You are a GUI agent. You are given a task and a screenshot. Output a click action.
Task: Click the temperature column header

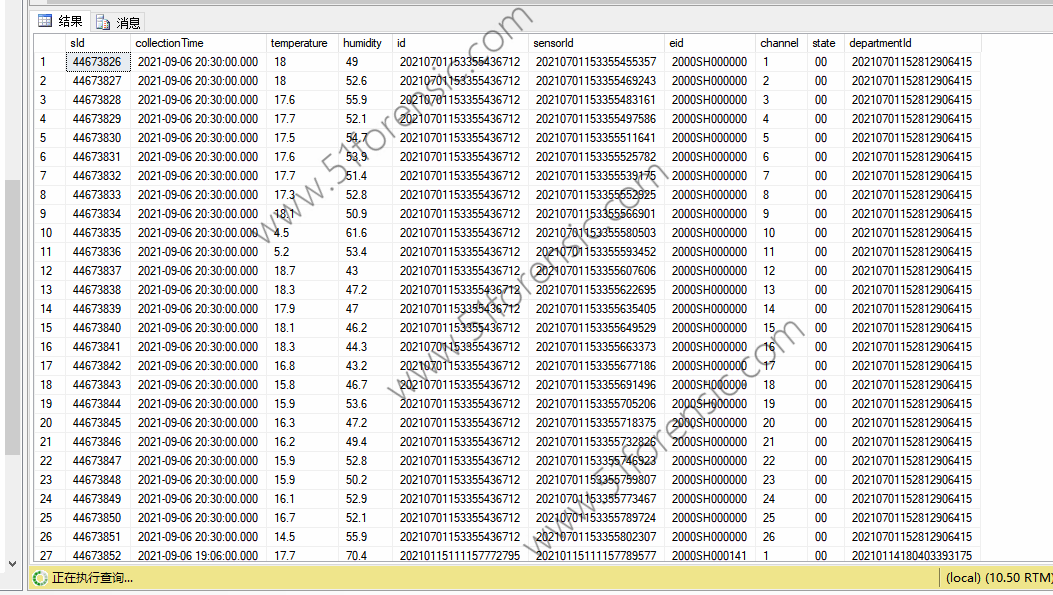pyautogui.click(x=299, y=43)
